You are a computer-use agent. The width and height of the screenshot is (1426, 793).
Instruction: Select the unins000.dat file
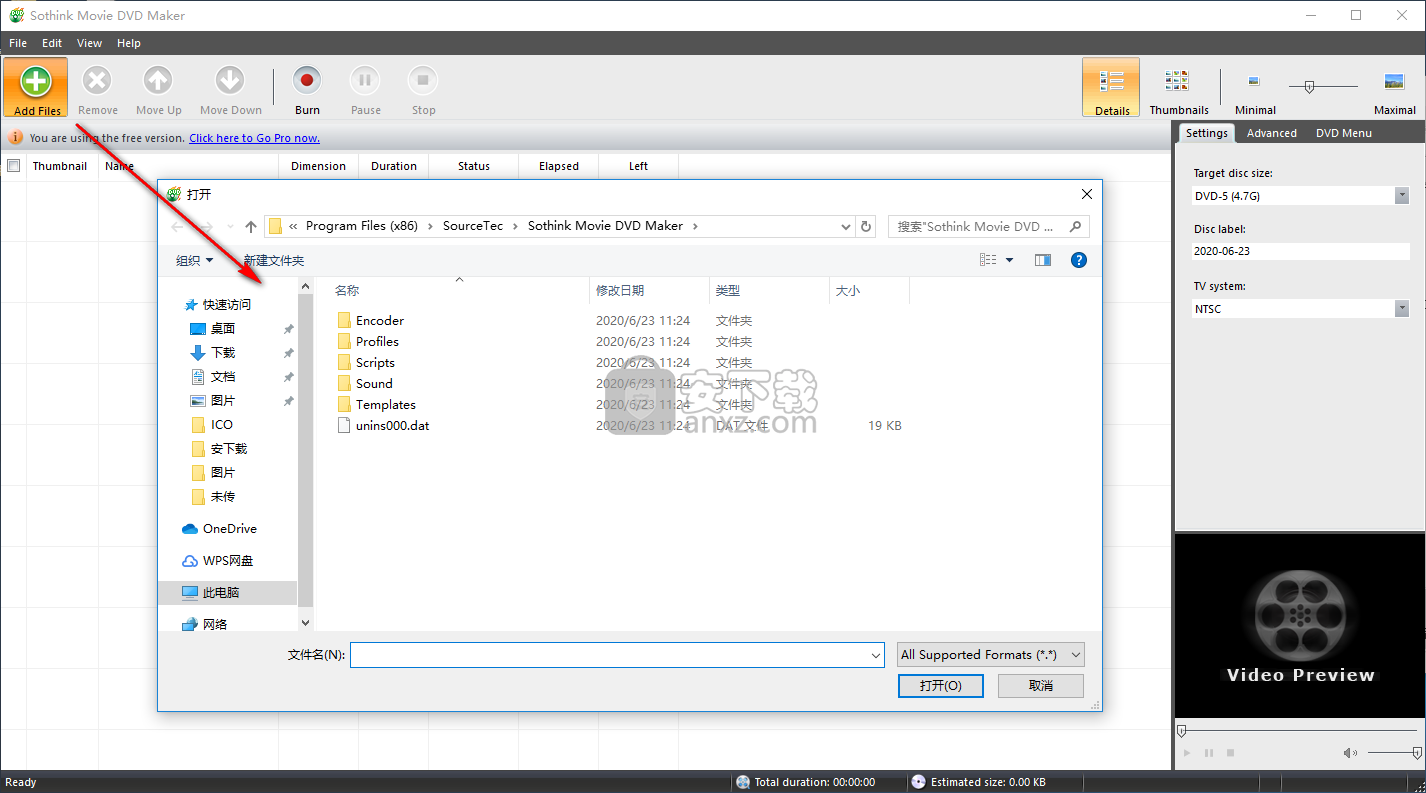(392, 425)
